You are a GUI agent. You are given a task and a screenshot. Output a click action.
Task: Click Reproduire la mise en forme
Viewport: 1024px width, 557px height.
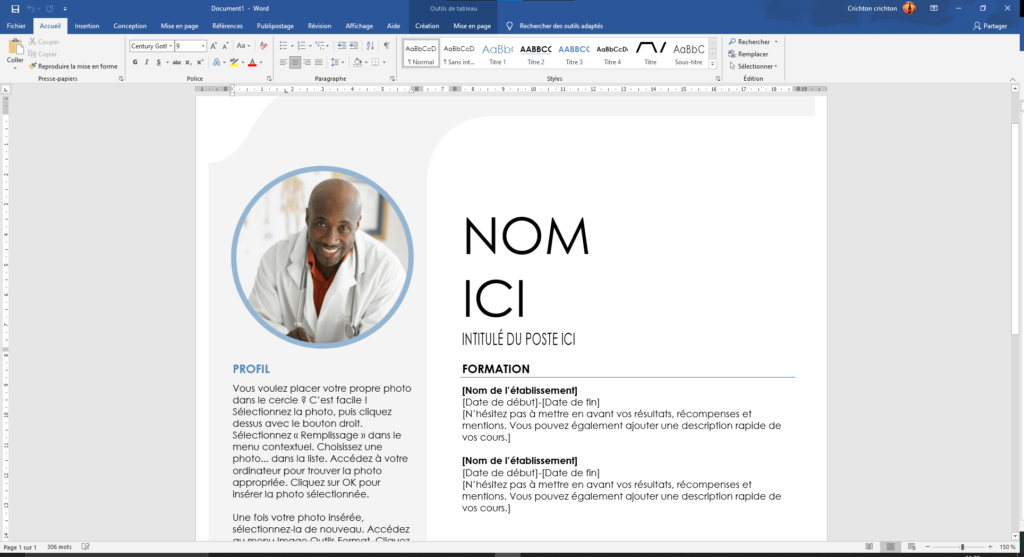point(77,66)
